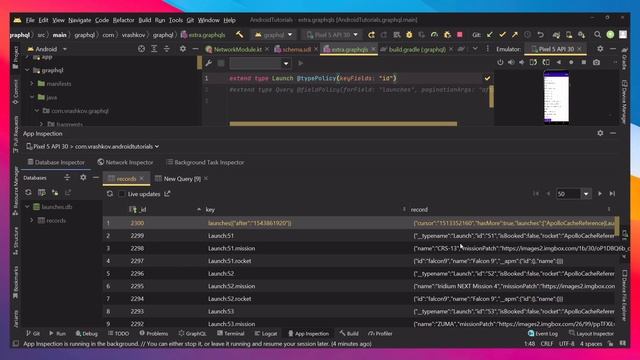Viewport: 640px width, 360px height.
Task: Click Keep database connections open icon
Action: 55,192
